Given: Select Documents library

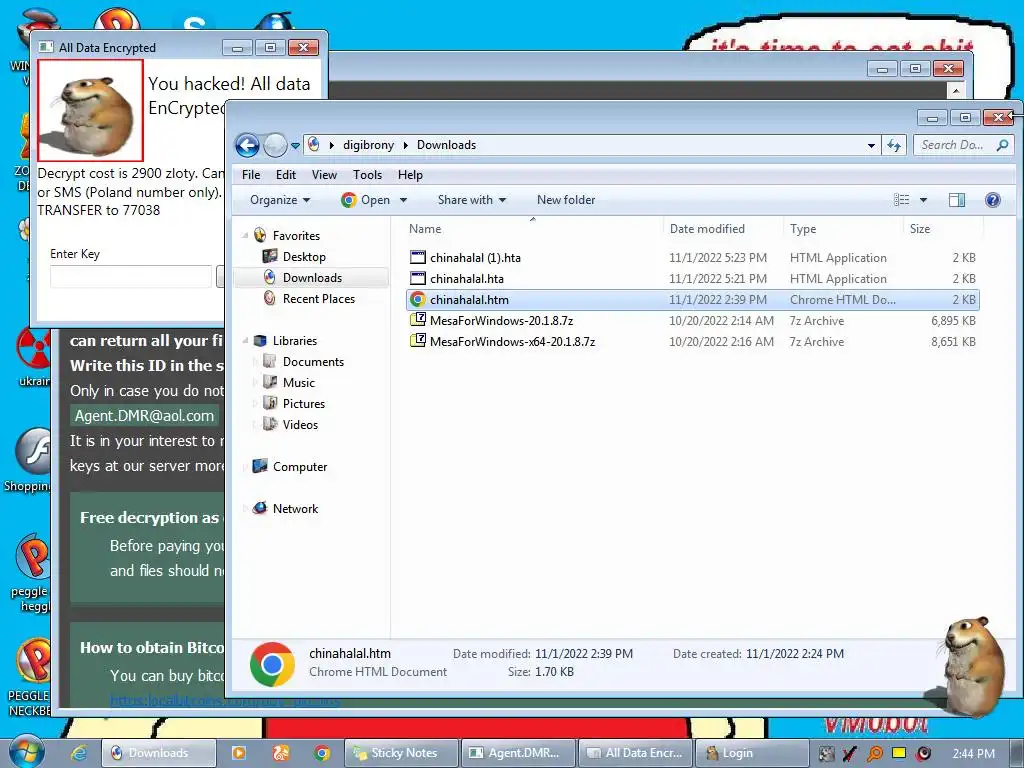Looking at the screenshot, I should [x=313, y=362].
